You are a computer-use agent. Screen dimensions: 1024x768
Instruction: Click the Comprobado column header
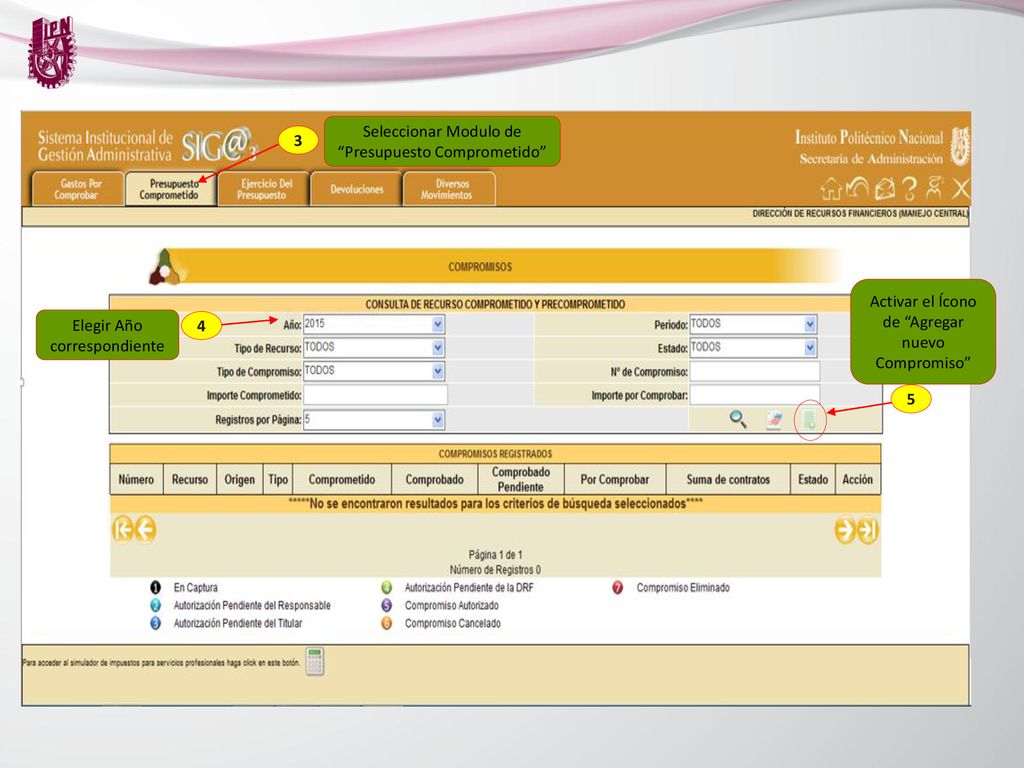click(x=434, y=479)
